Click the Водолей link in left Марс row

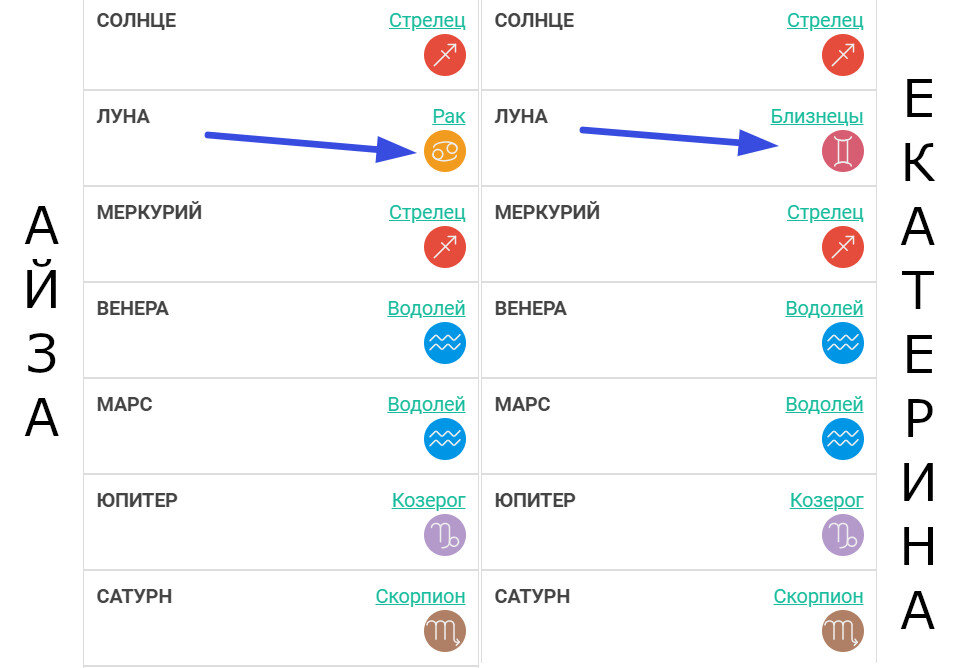click(x=426, y=405)
